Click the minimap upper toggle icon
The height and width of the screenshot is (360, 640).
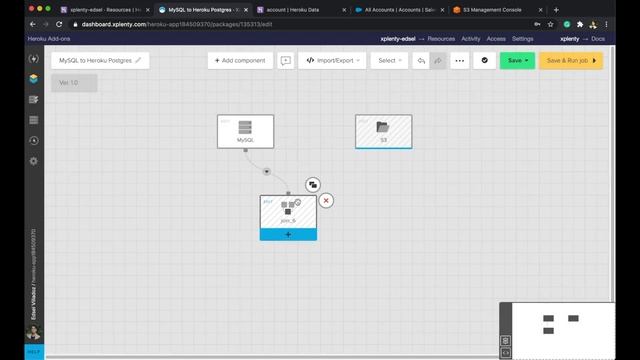point(505,340)
